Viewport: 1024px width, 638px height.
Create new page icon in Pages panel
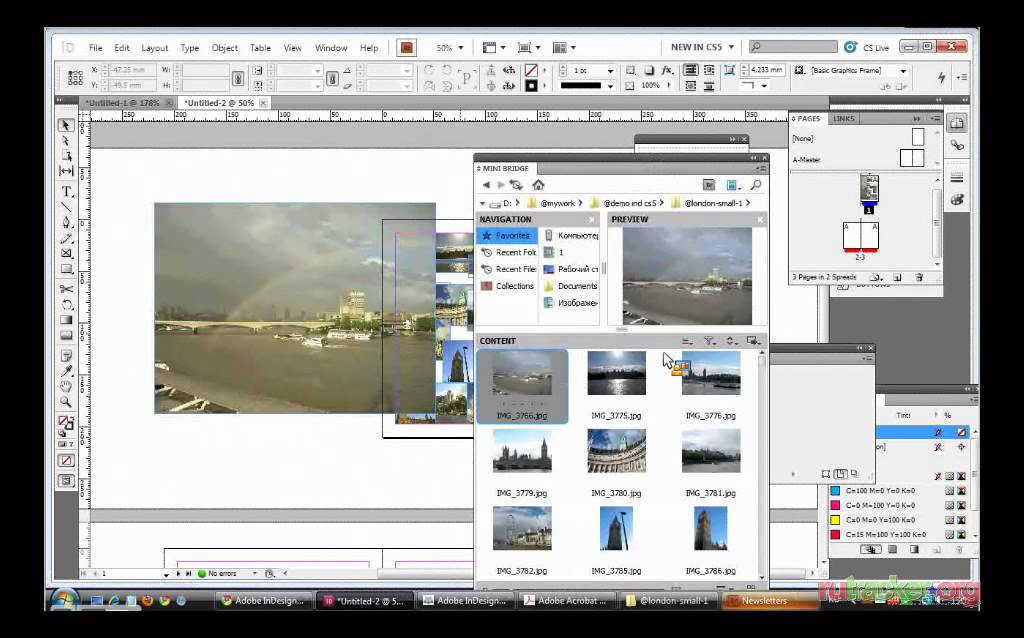click(x=897, y=278)
